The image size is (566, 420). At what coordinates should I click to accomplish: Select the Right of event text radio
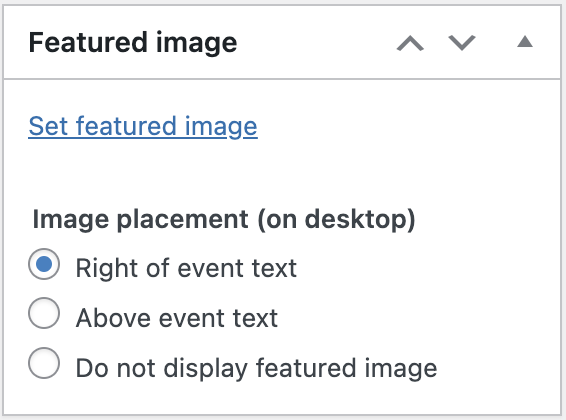coord(44,264)
